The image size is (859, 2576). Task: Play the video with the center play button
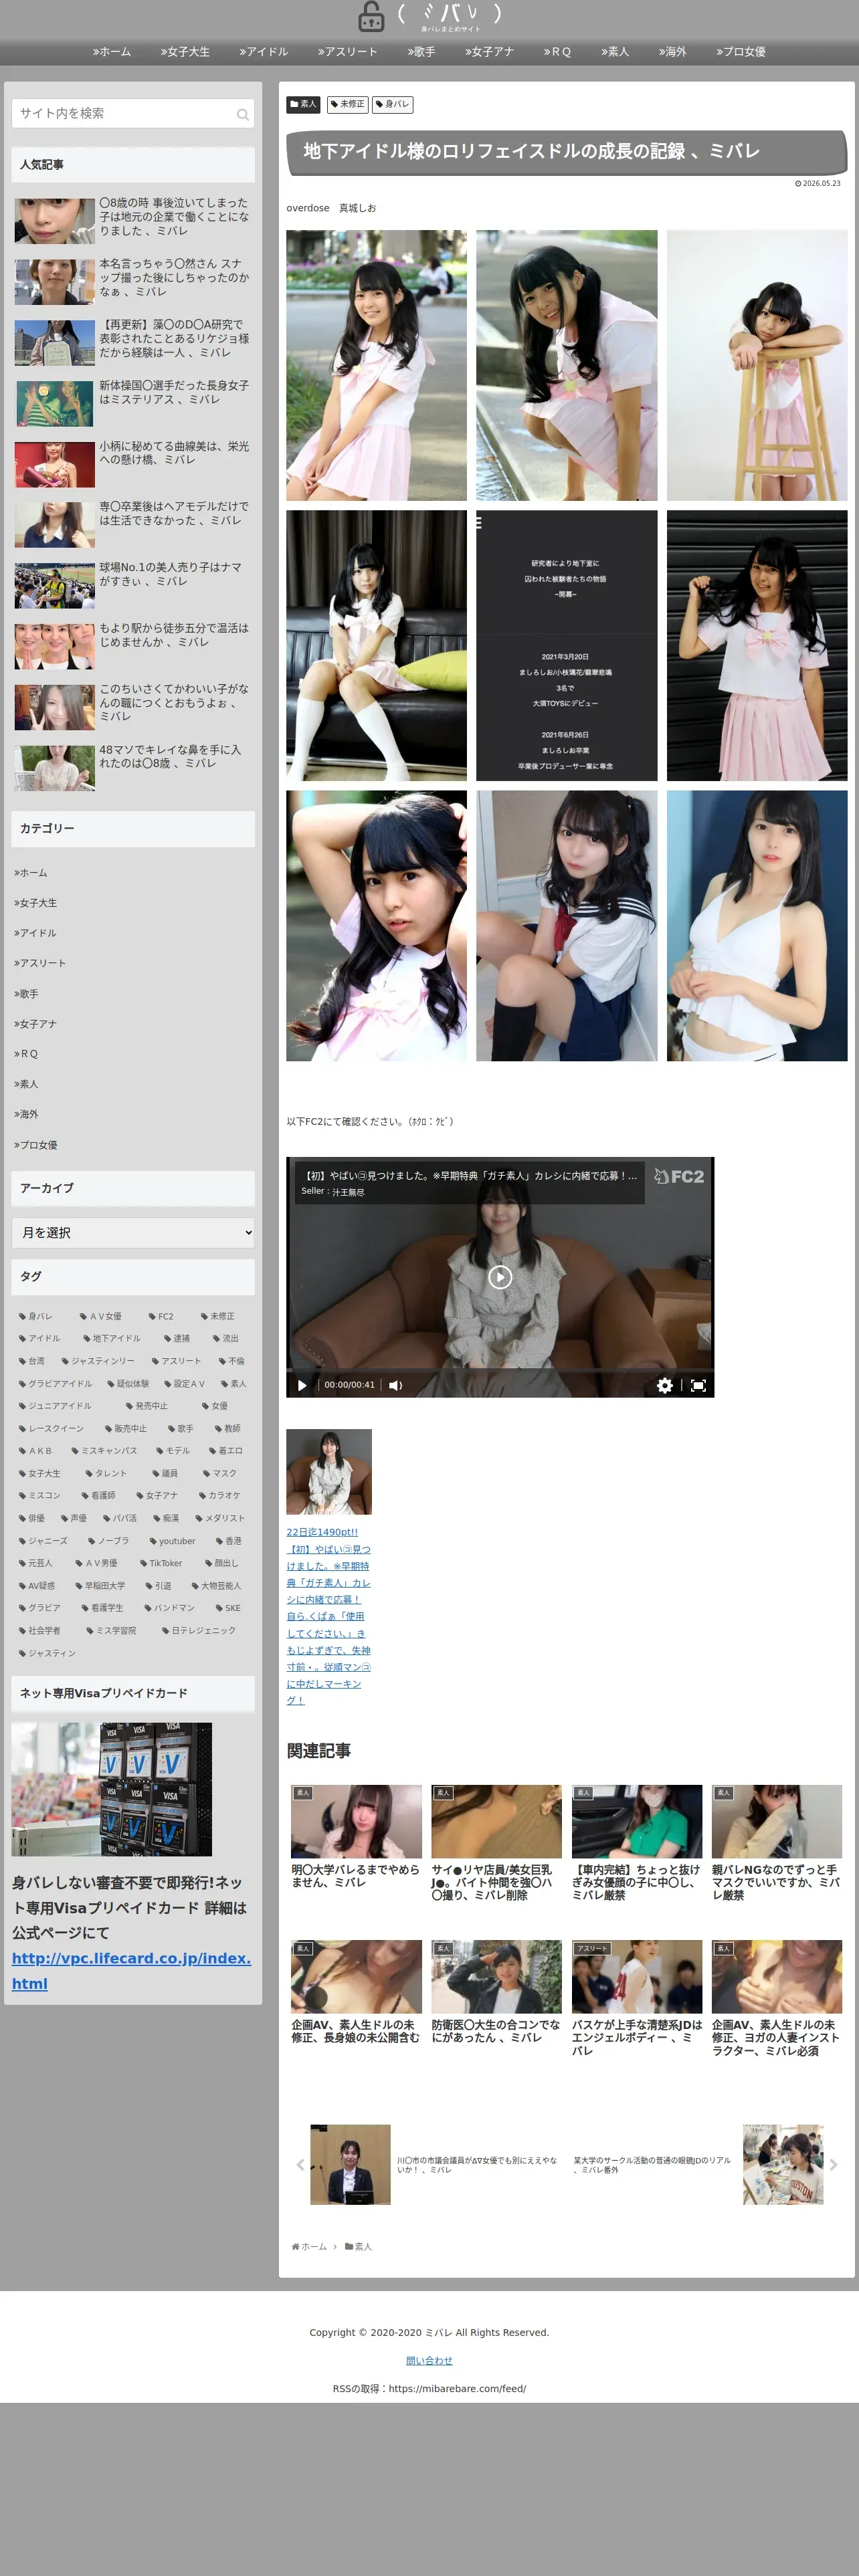(500, 1277)
